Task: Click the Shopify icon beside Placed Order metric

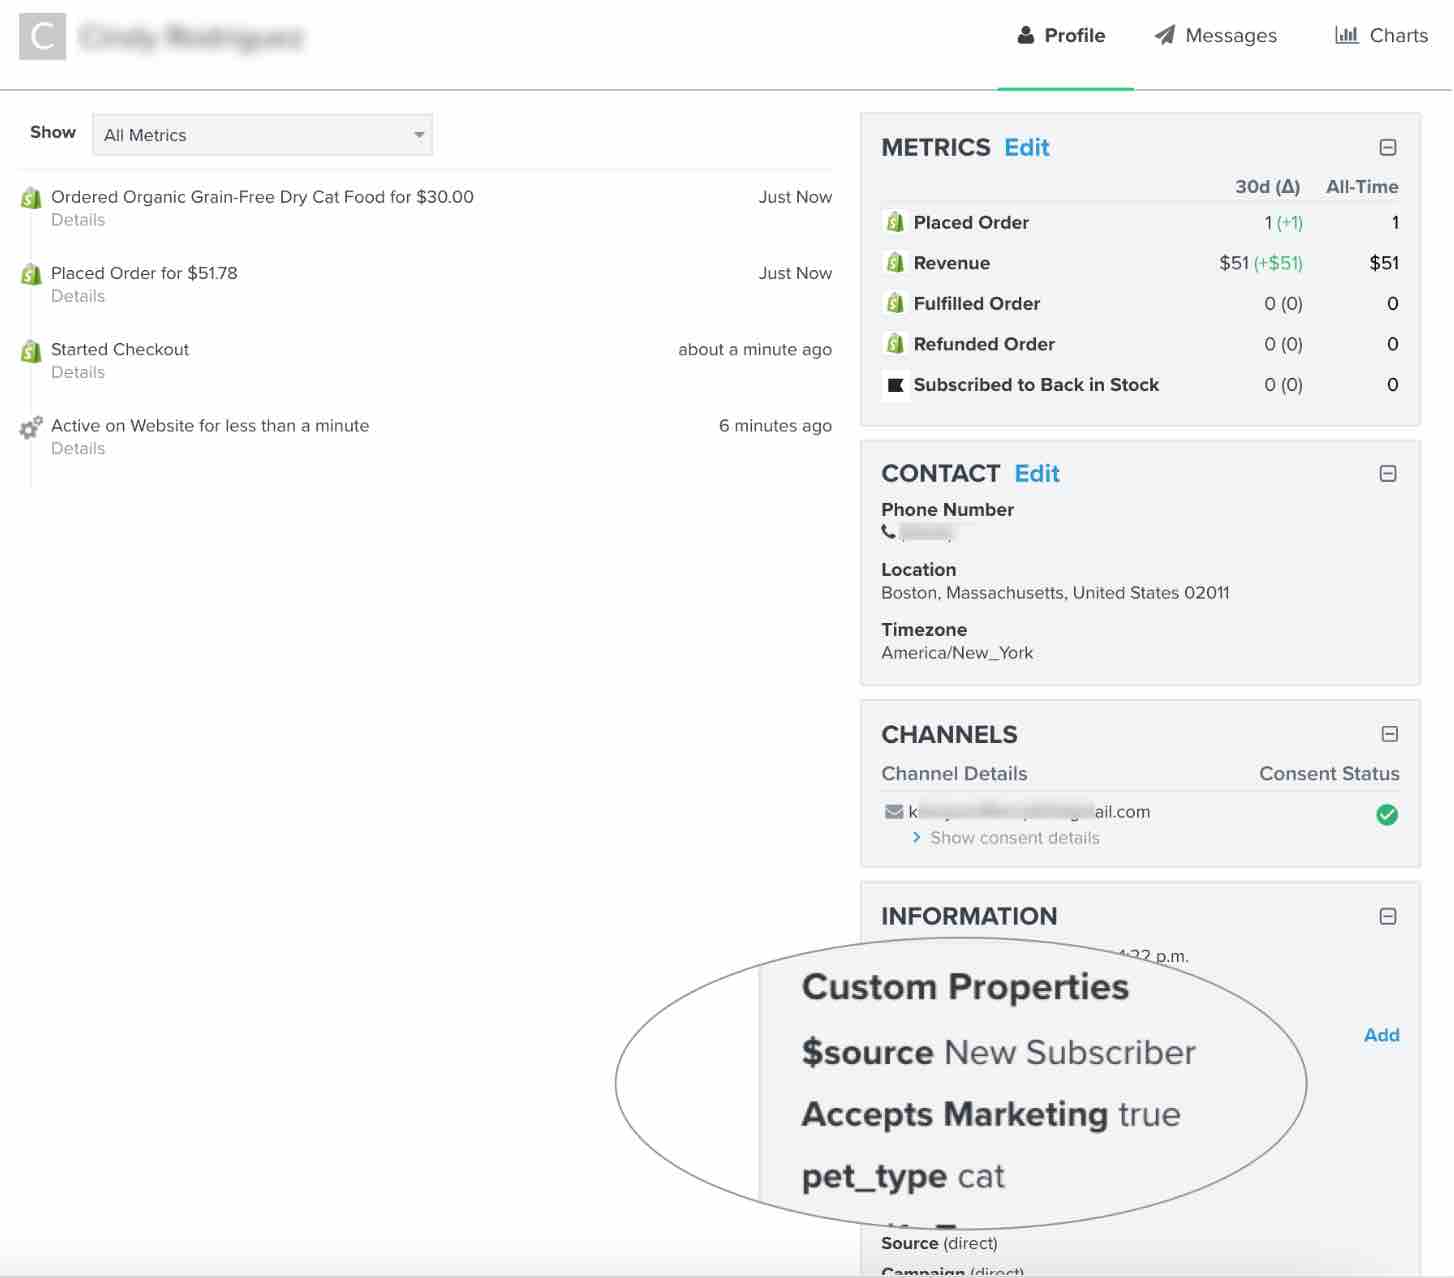Action: coord(897,222)
